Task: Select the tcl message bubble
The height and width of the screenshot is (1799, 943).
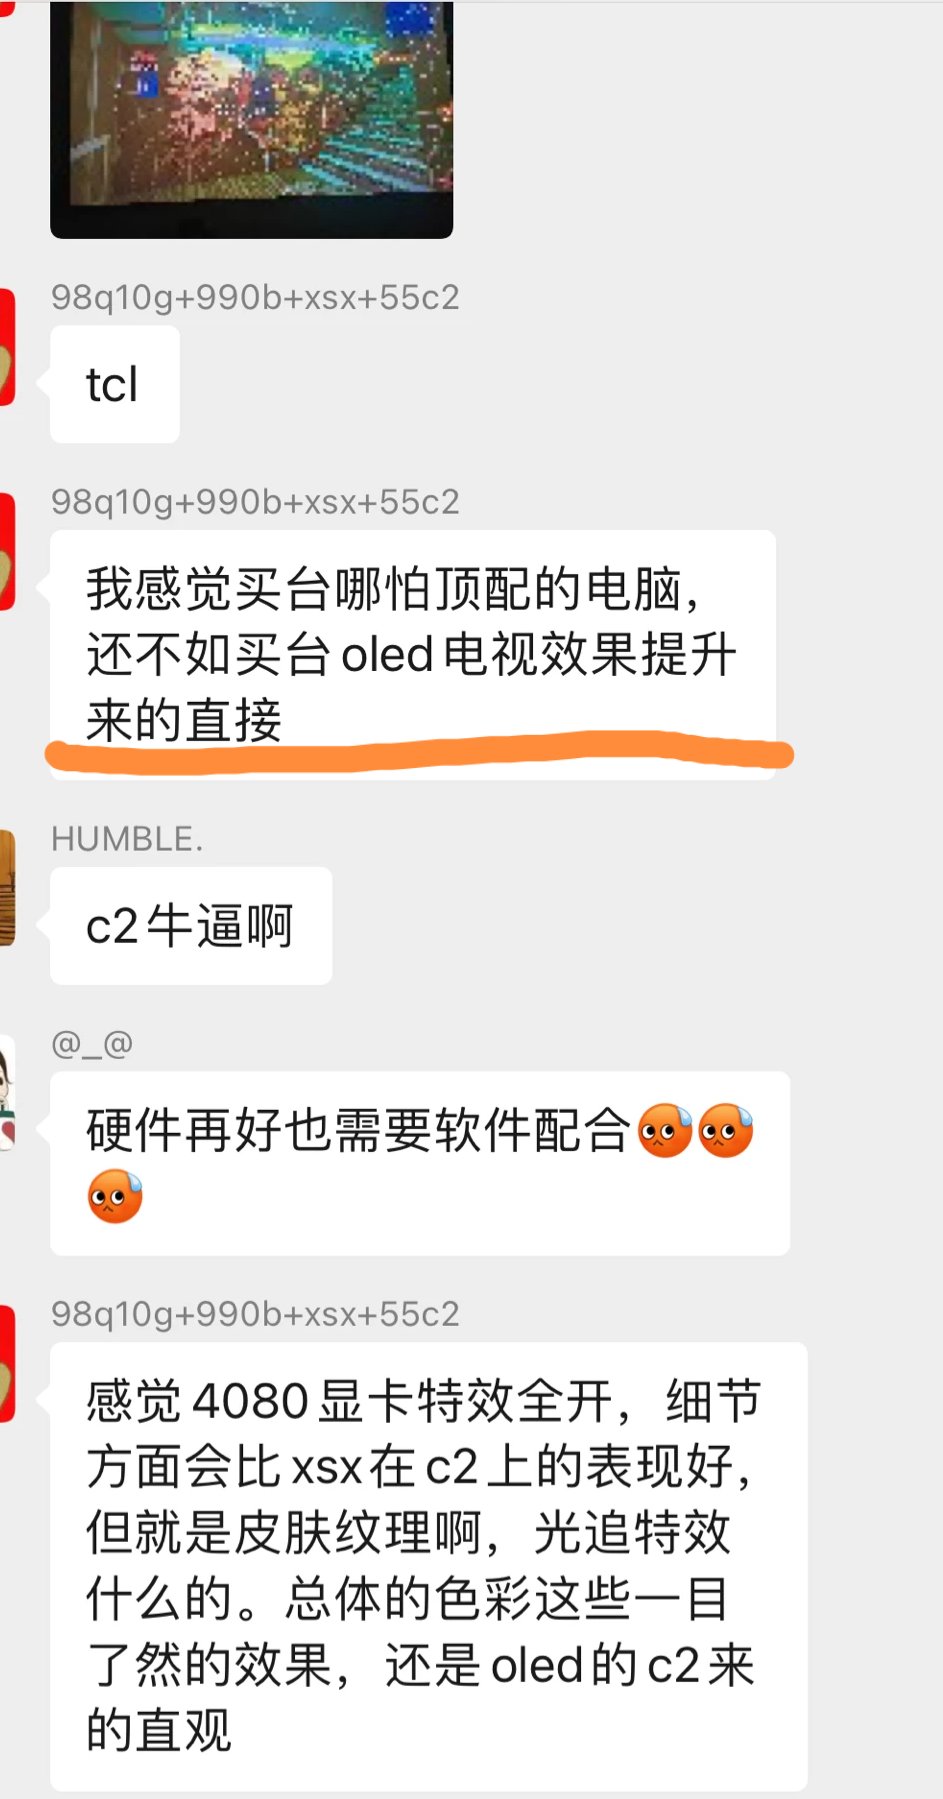Action: 115,384
